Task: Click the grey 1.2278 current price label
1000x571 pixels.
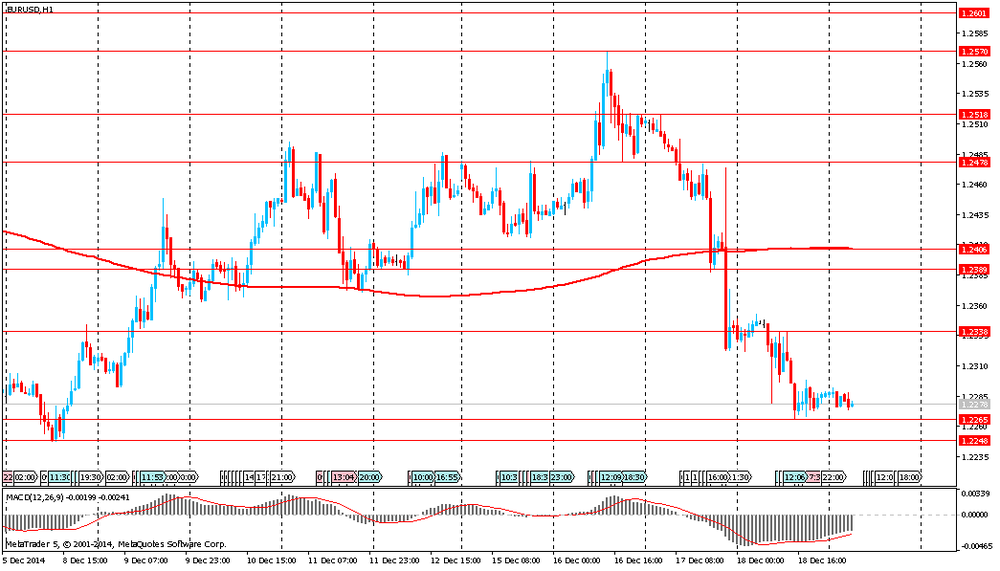Action: coord(974,404)
